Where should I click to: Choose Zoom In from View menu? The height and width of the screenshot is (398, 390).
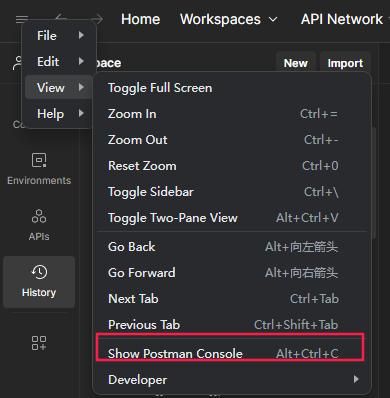click(232, 114)
